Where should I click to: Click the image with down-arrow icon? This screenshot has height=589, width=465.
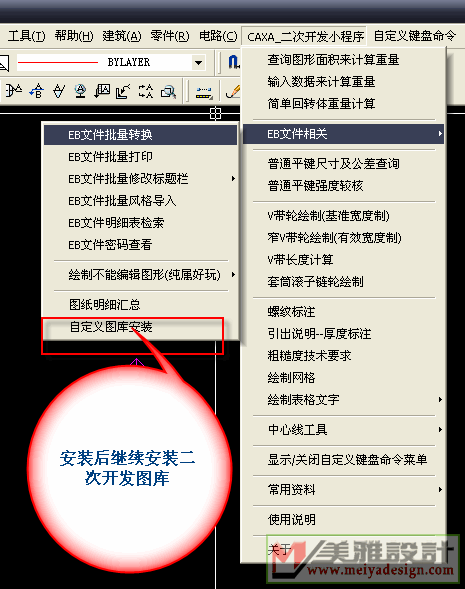click(x=102, y=91)
